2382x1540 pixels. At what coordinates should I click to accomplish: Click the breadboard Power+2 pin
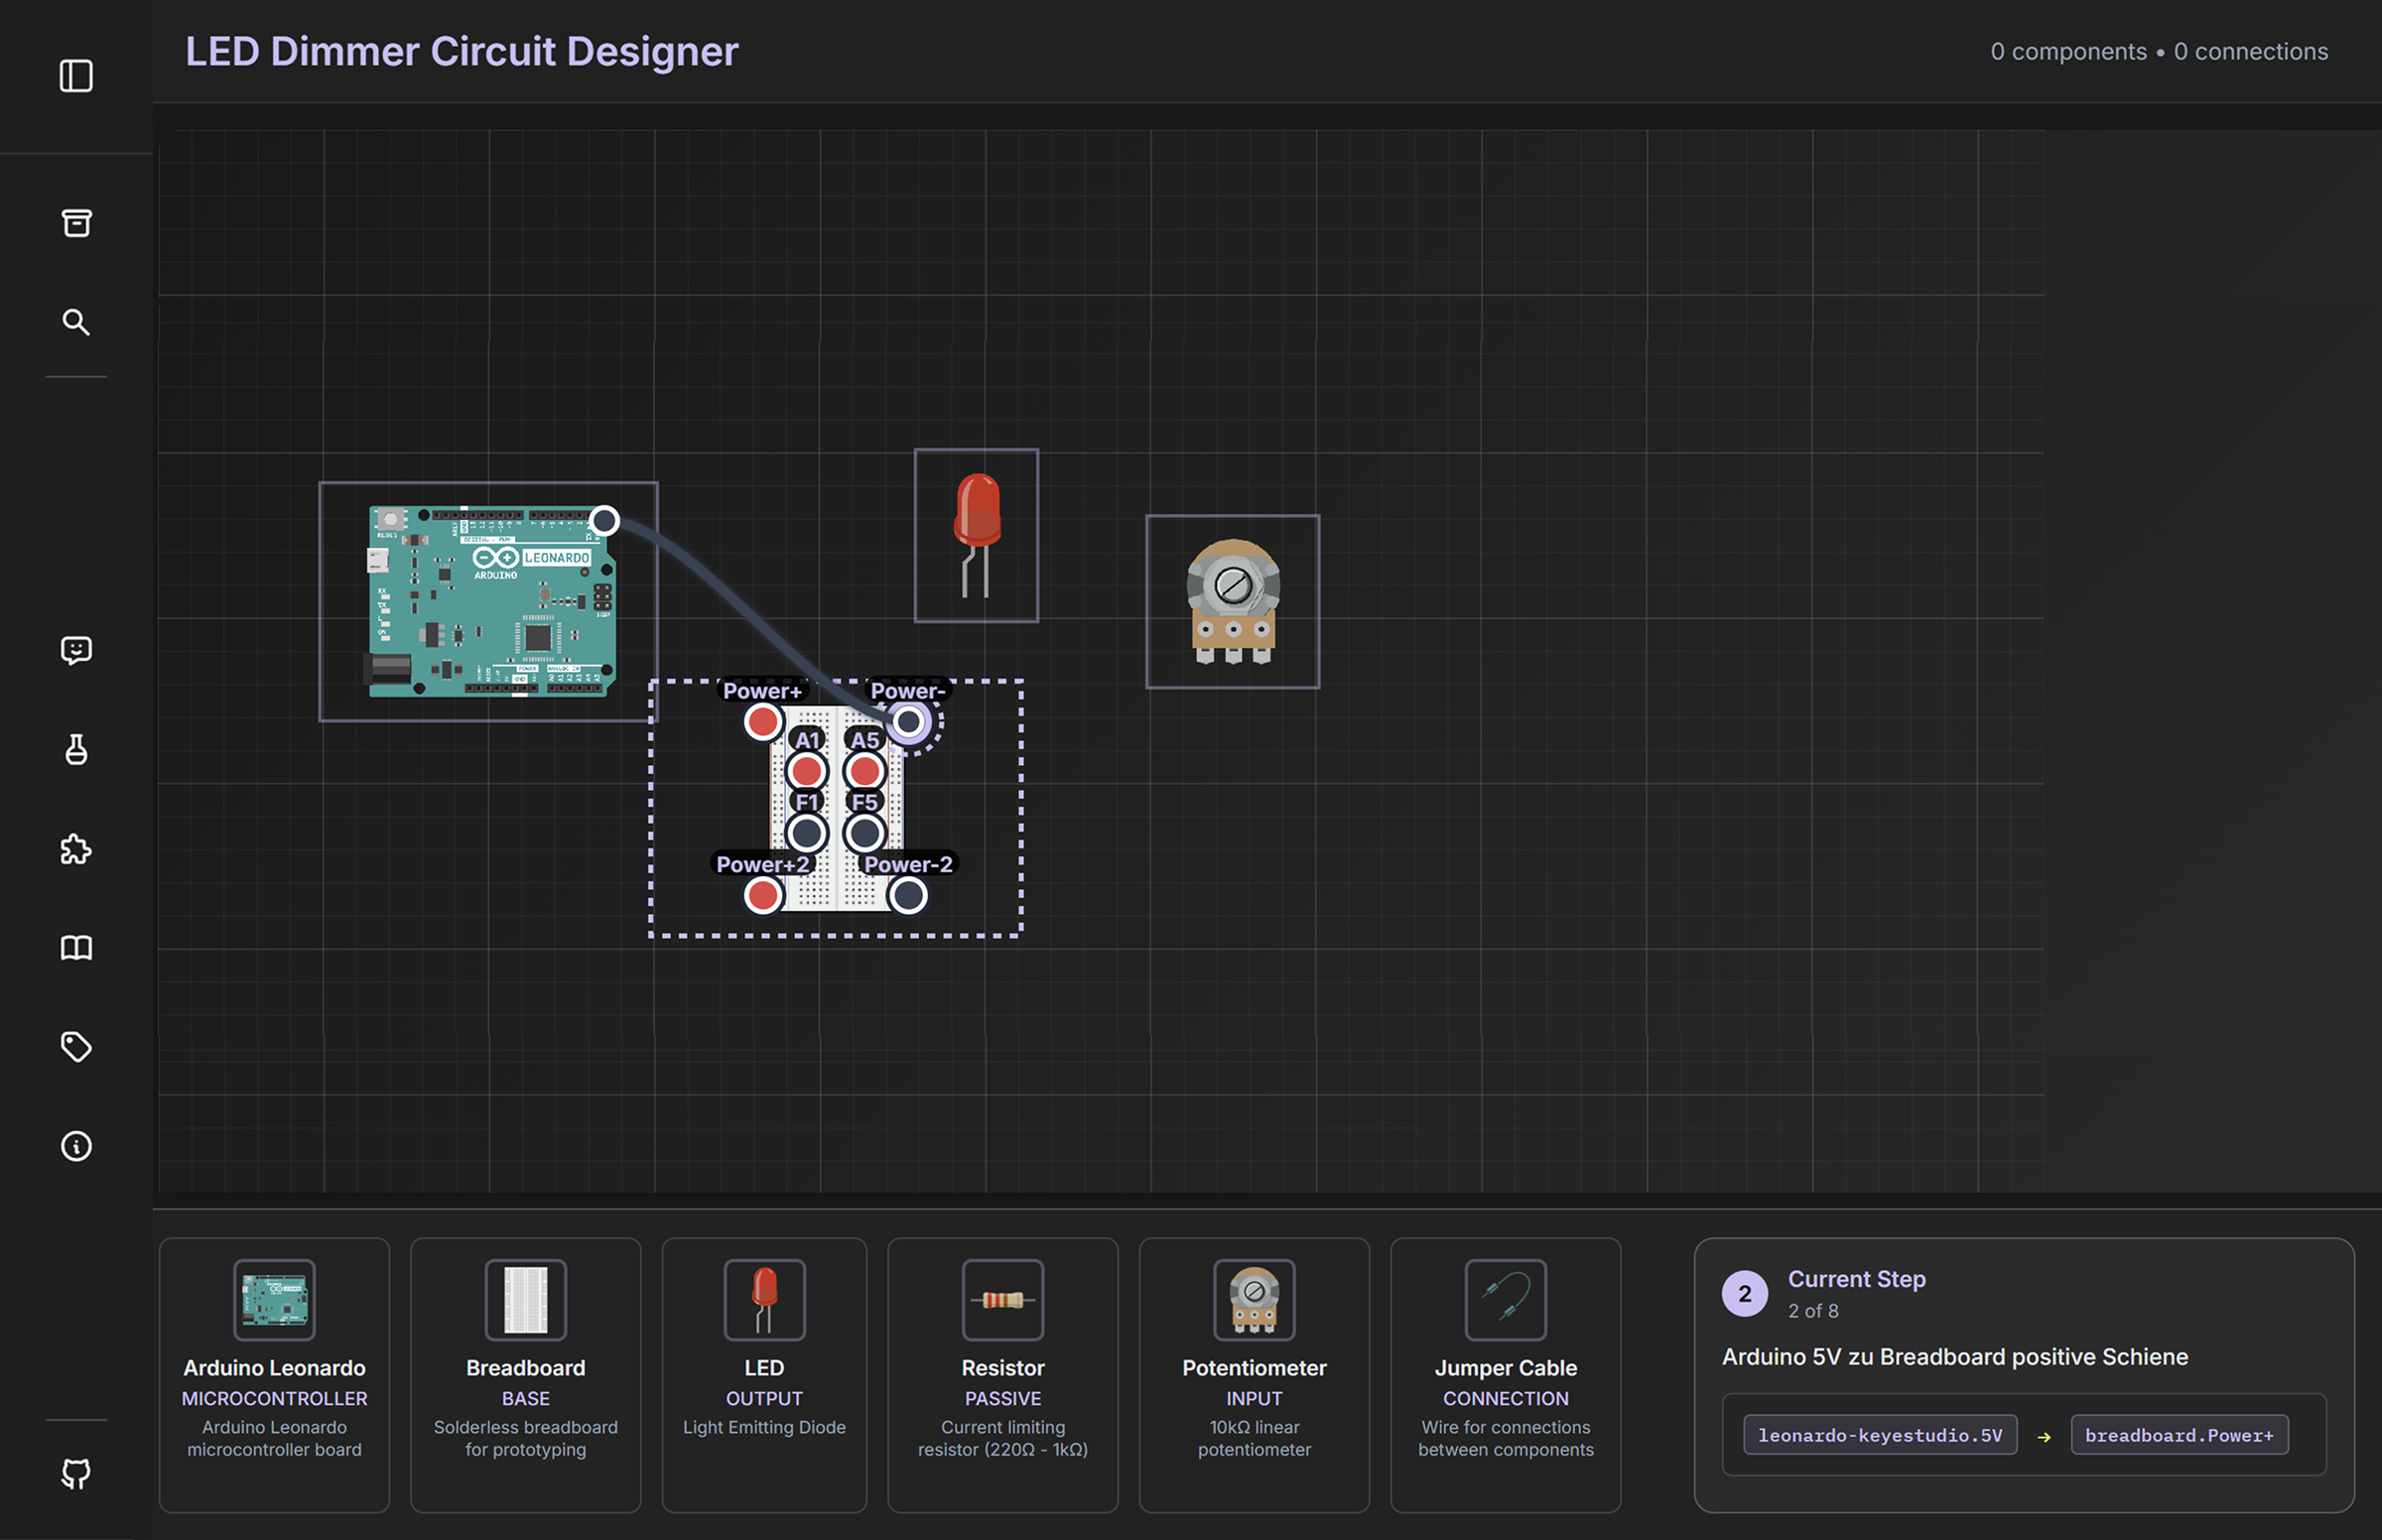coord(763,895)
